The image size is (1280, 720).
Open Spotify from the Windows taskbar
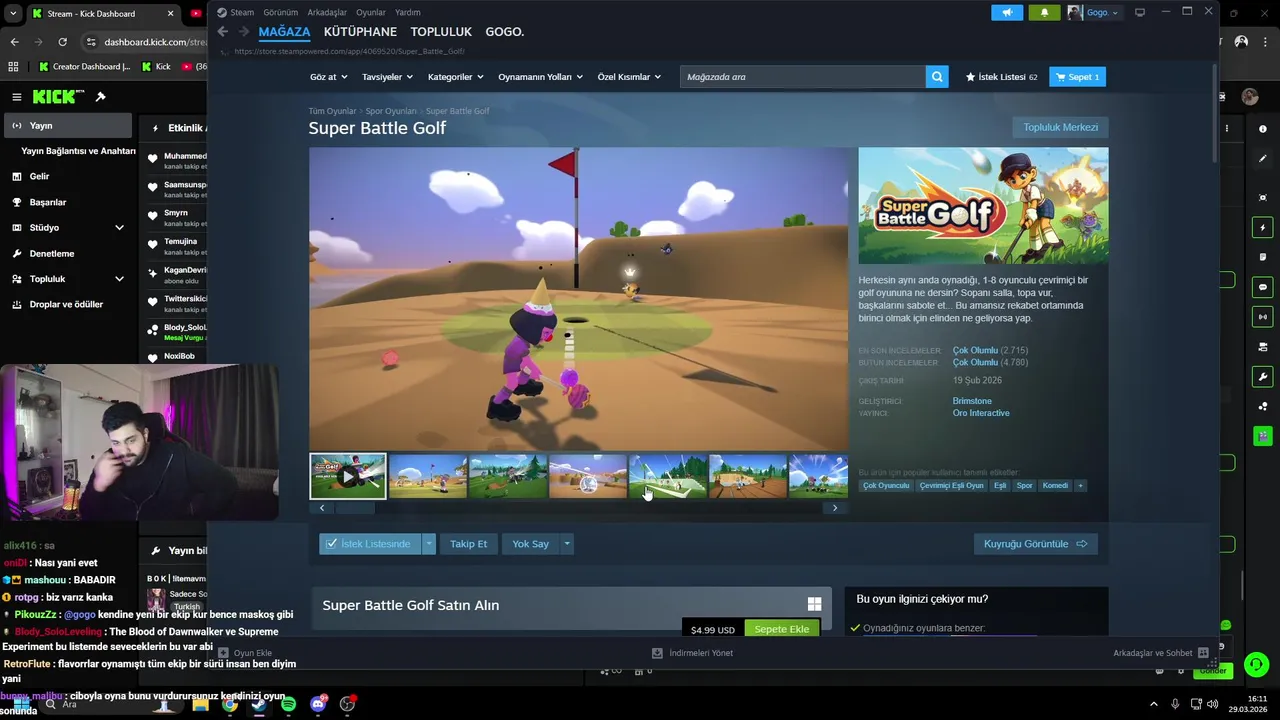(x=288, y=704)
